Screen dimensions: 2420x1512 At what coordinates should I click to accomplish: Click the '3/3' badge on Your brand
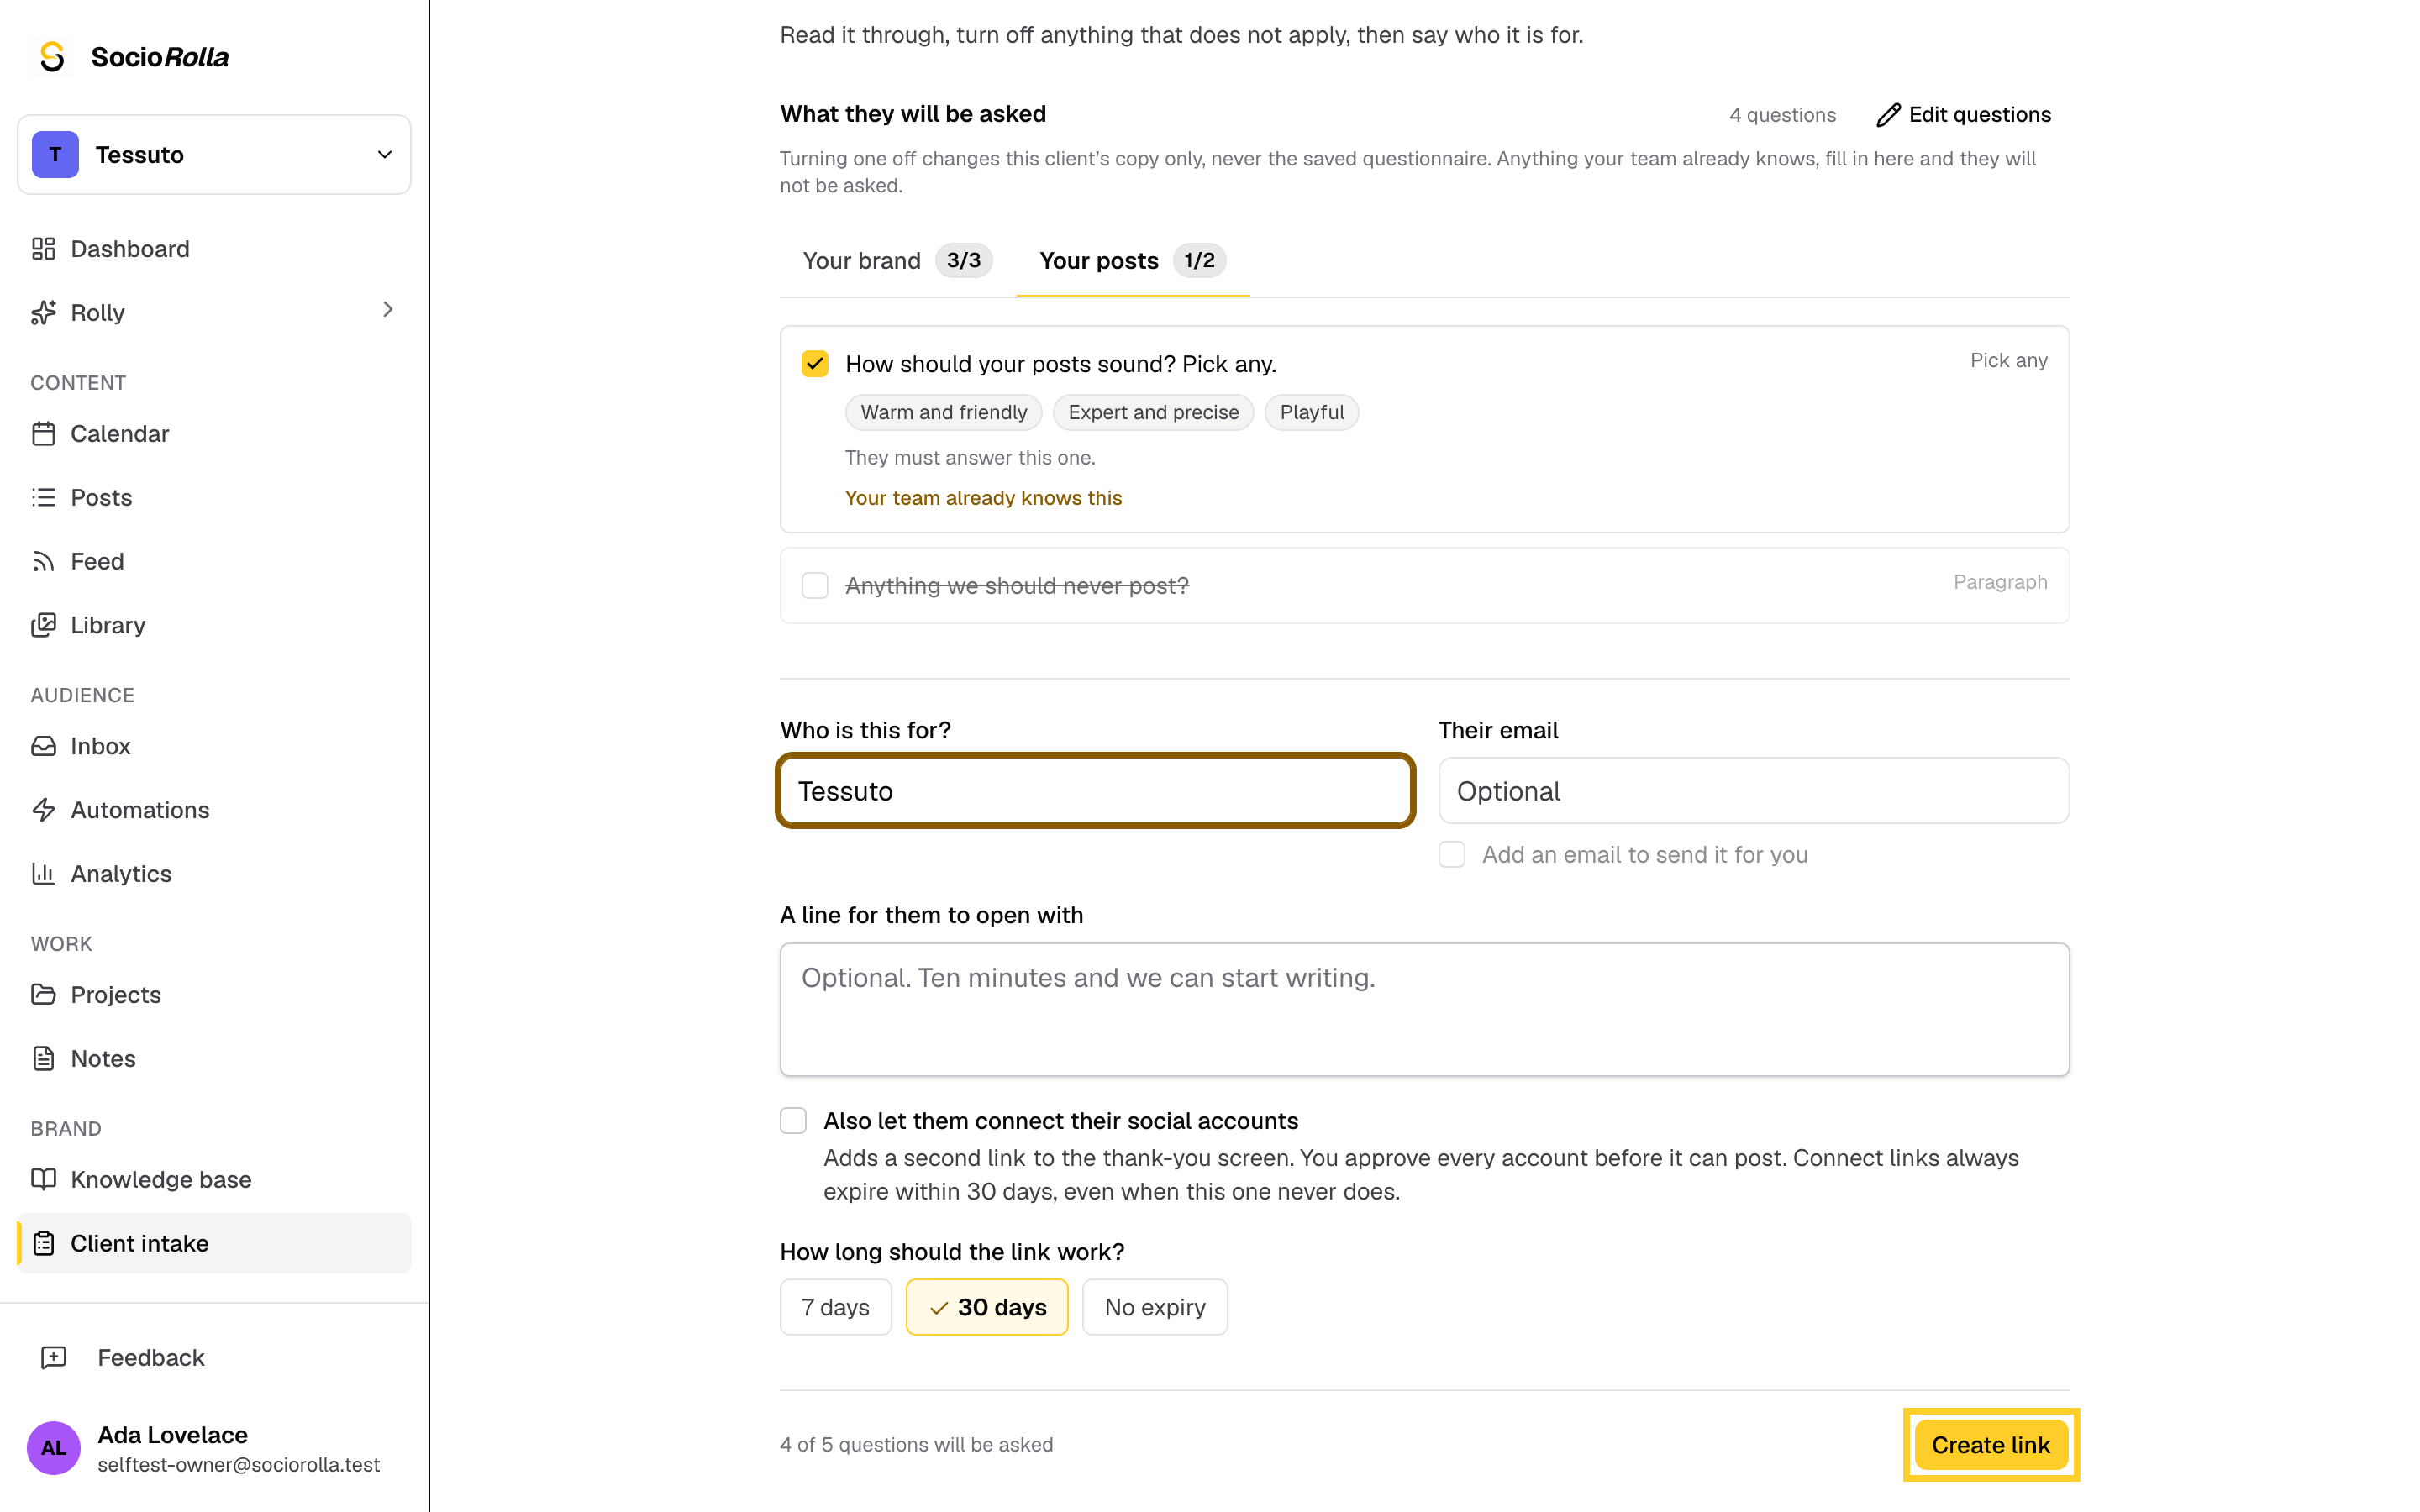click(963, 260)
